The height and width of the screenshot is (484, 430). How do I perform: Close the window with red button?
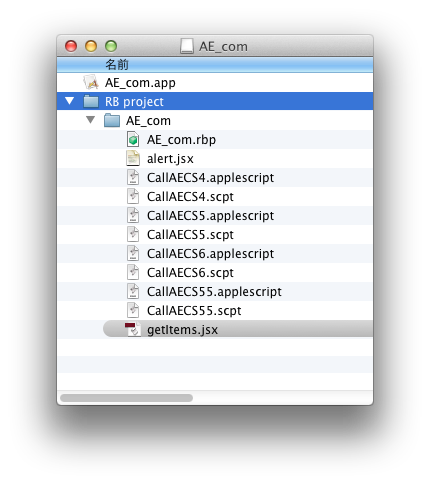71,46
